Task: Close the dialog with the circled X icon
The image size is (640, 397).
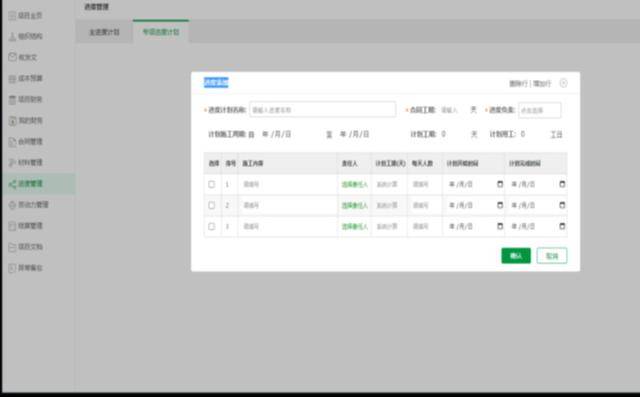Action: (x=563, y=83)
